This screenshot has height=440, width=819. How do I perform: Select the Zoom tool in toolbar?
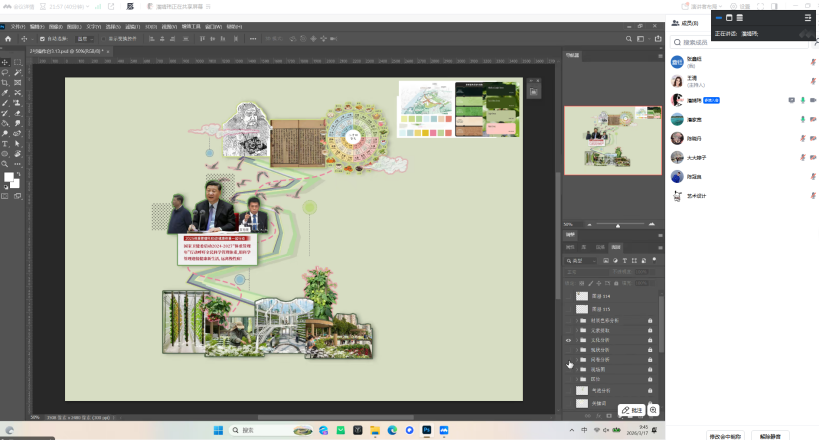tap(5, 163)
